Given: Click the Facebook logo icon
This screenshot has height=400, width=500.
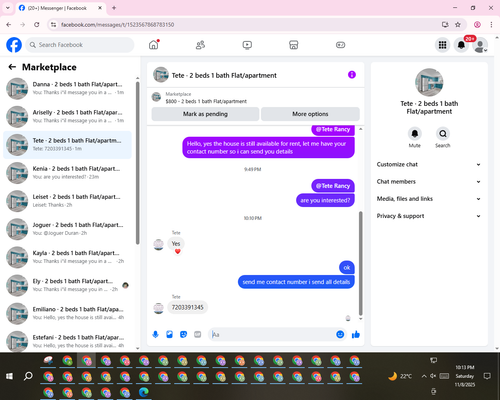Looking at the screenshot, I should [14, 45].
